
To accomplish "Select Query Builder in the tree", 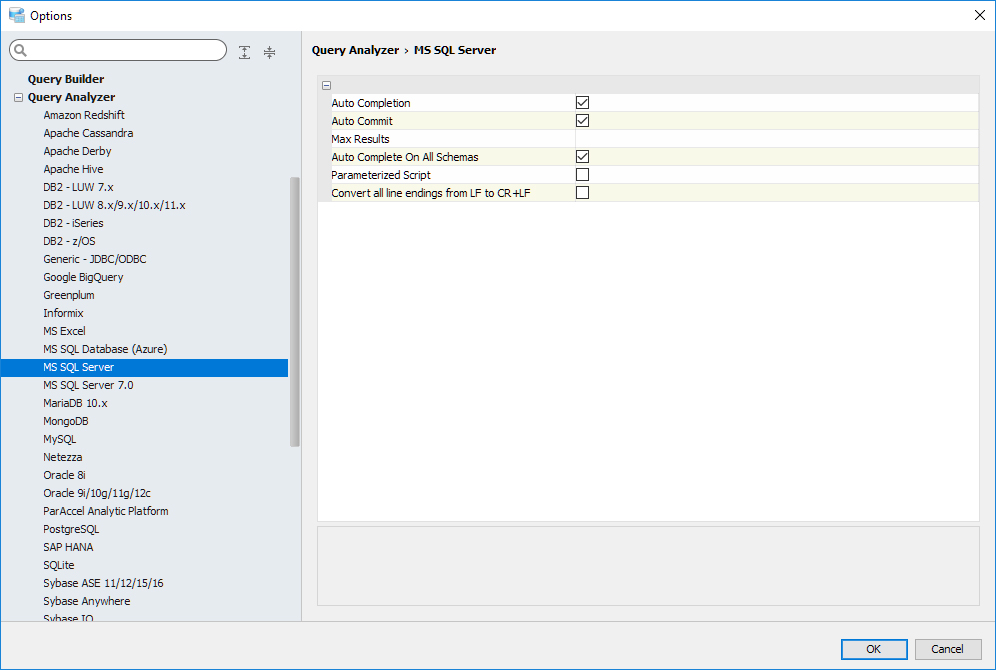I will (66, 79).
